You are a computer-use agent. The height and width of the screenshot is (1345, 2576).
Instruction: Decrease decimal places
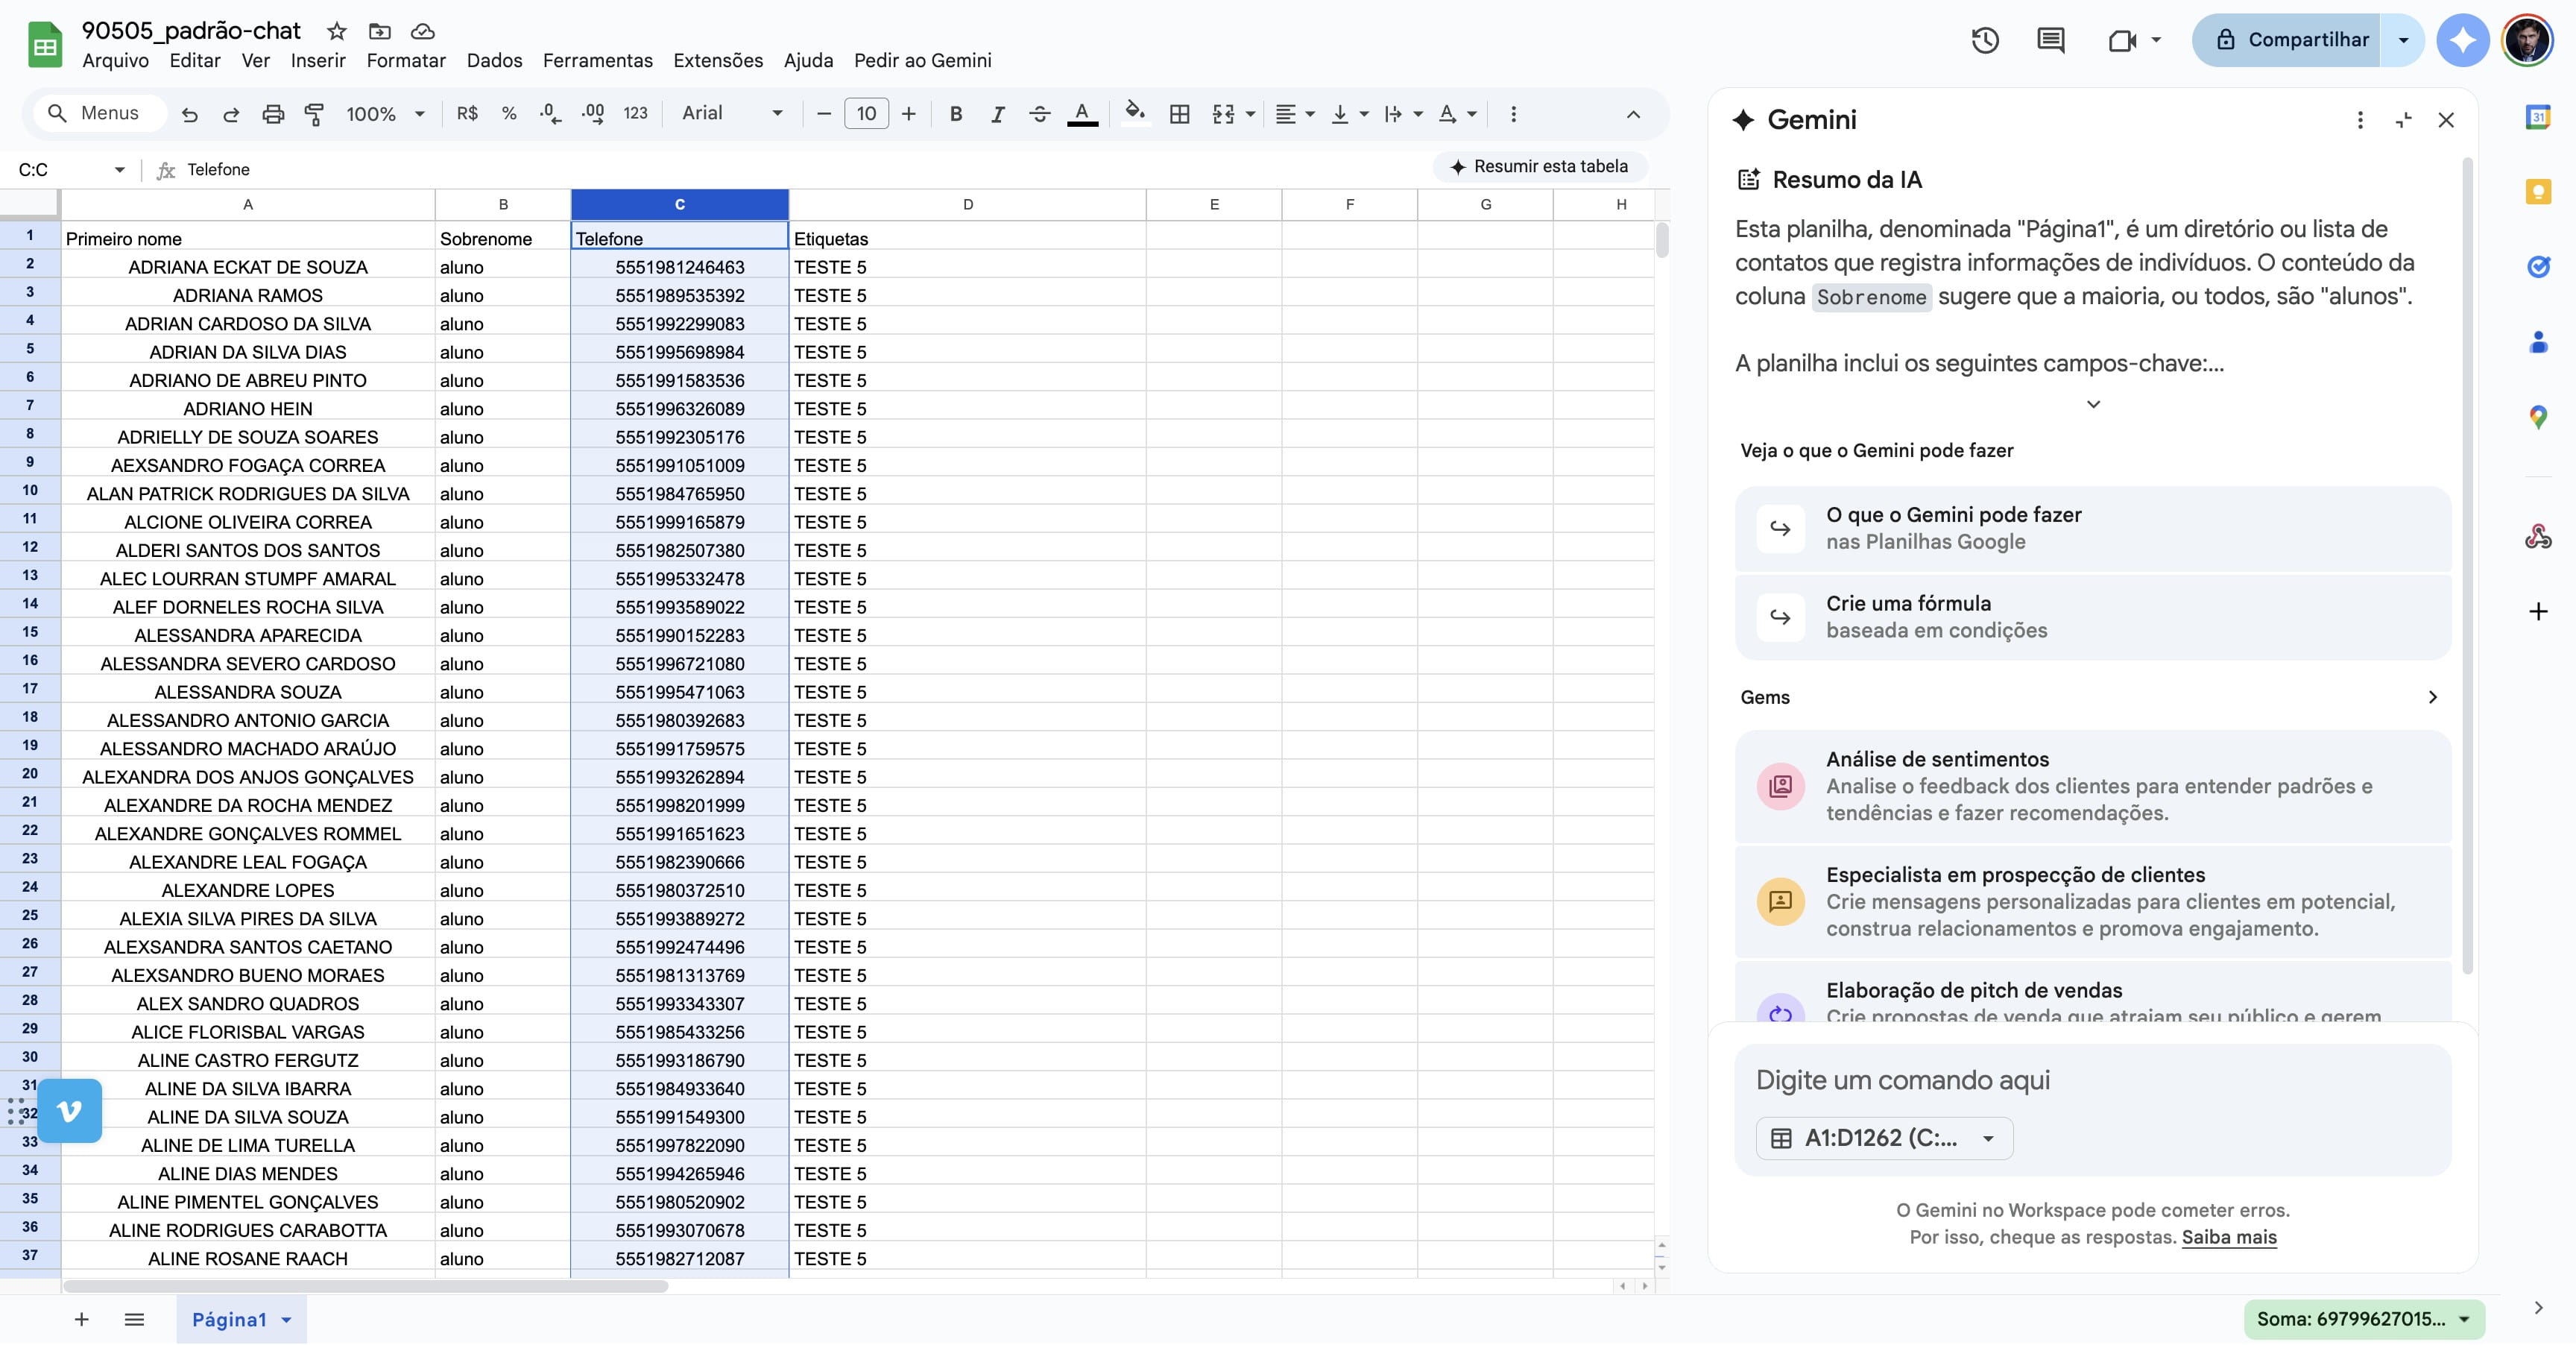click(x=550, y=114)
